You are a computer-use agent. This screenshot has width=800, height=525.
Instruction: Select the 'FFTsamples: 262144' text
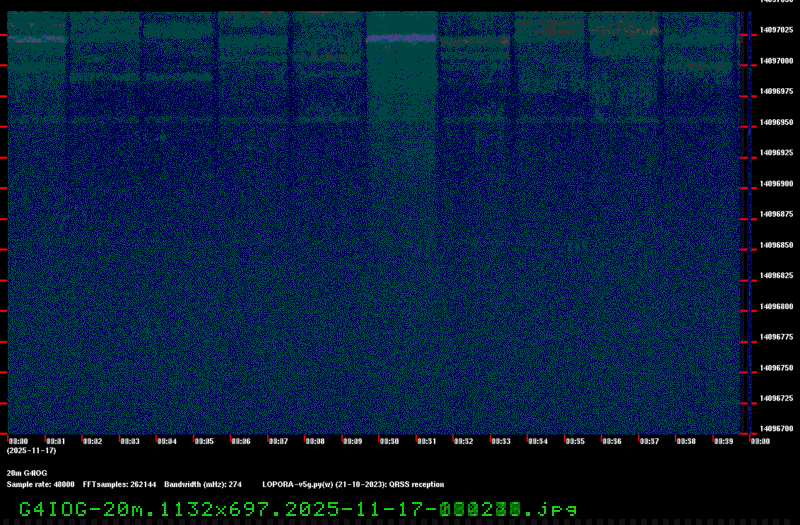point(119,485)
